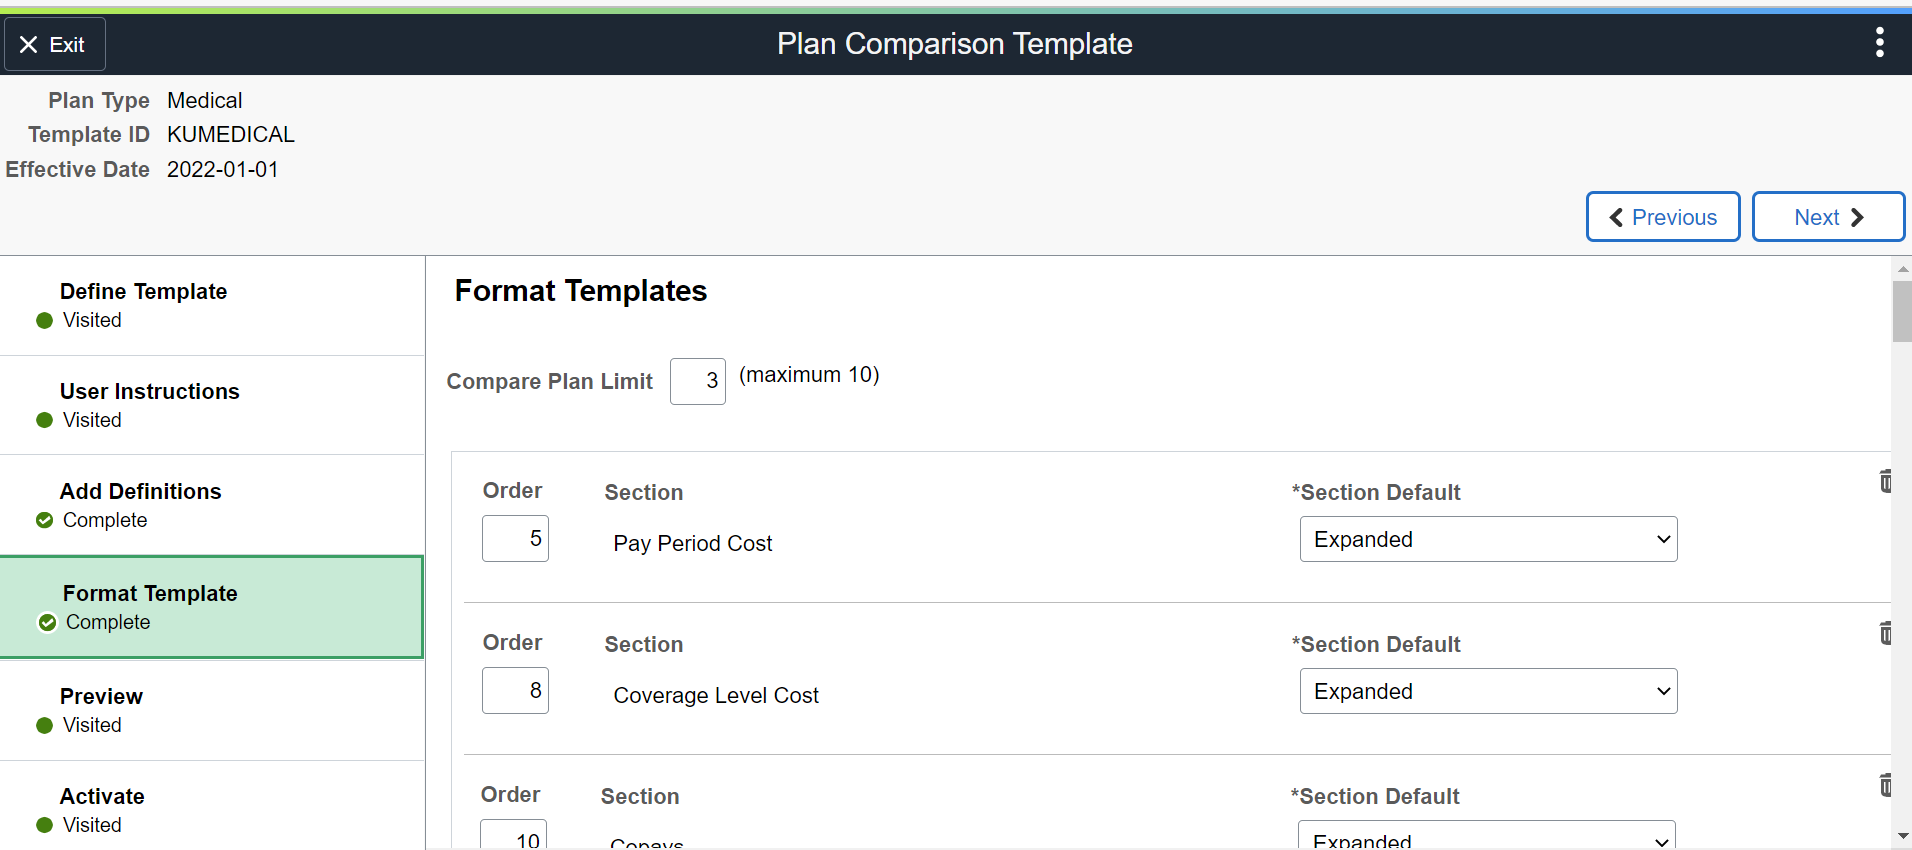Delete the Pay Period Cost section

tap(1885, 481)
